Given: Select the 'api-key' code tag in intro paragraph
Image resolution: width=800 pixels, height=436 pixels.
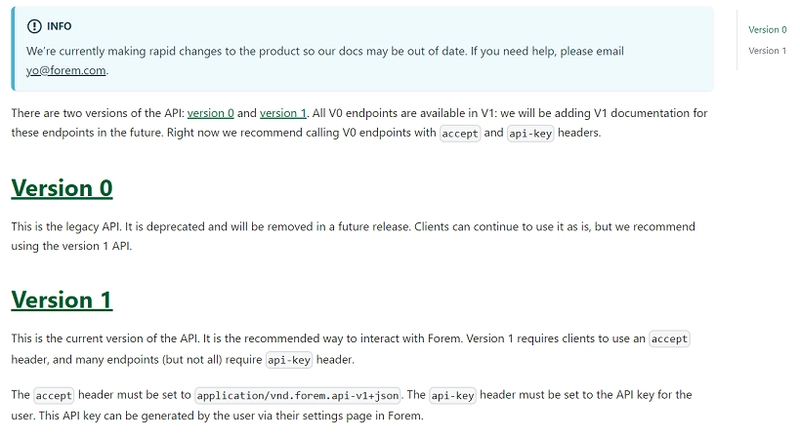Looking at the screenshot, I should click(530, 134).
